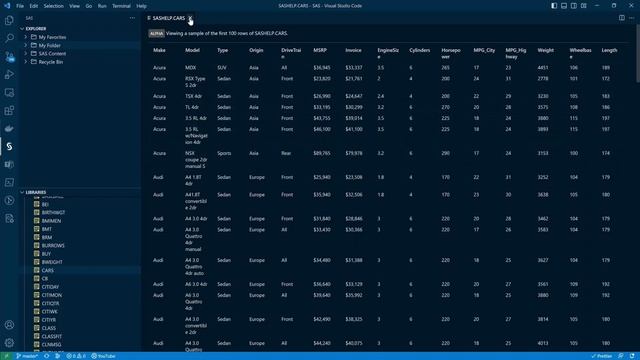Click the Origin column header
This screenshot has height=360, width=640.
pos(256,50)
